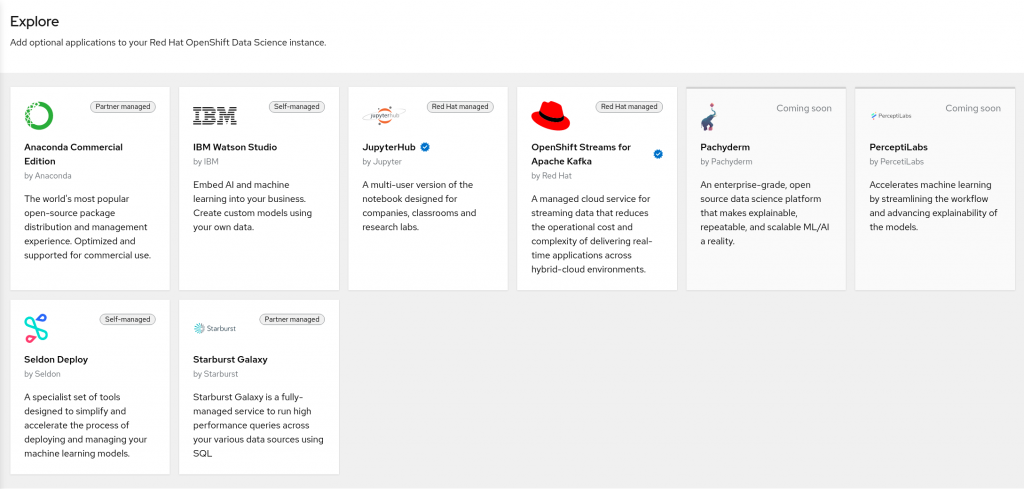Open the IBM Watson Studio title
The width and height of the screenshot is (1024, 489).
pos(235,147)
